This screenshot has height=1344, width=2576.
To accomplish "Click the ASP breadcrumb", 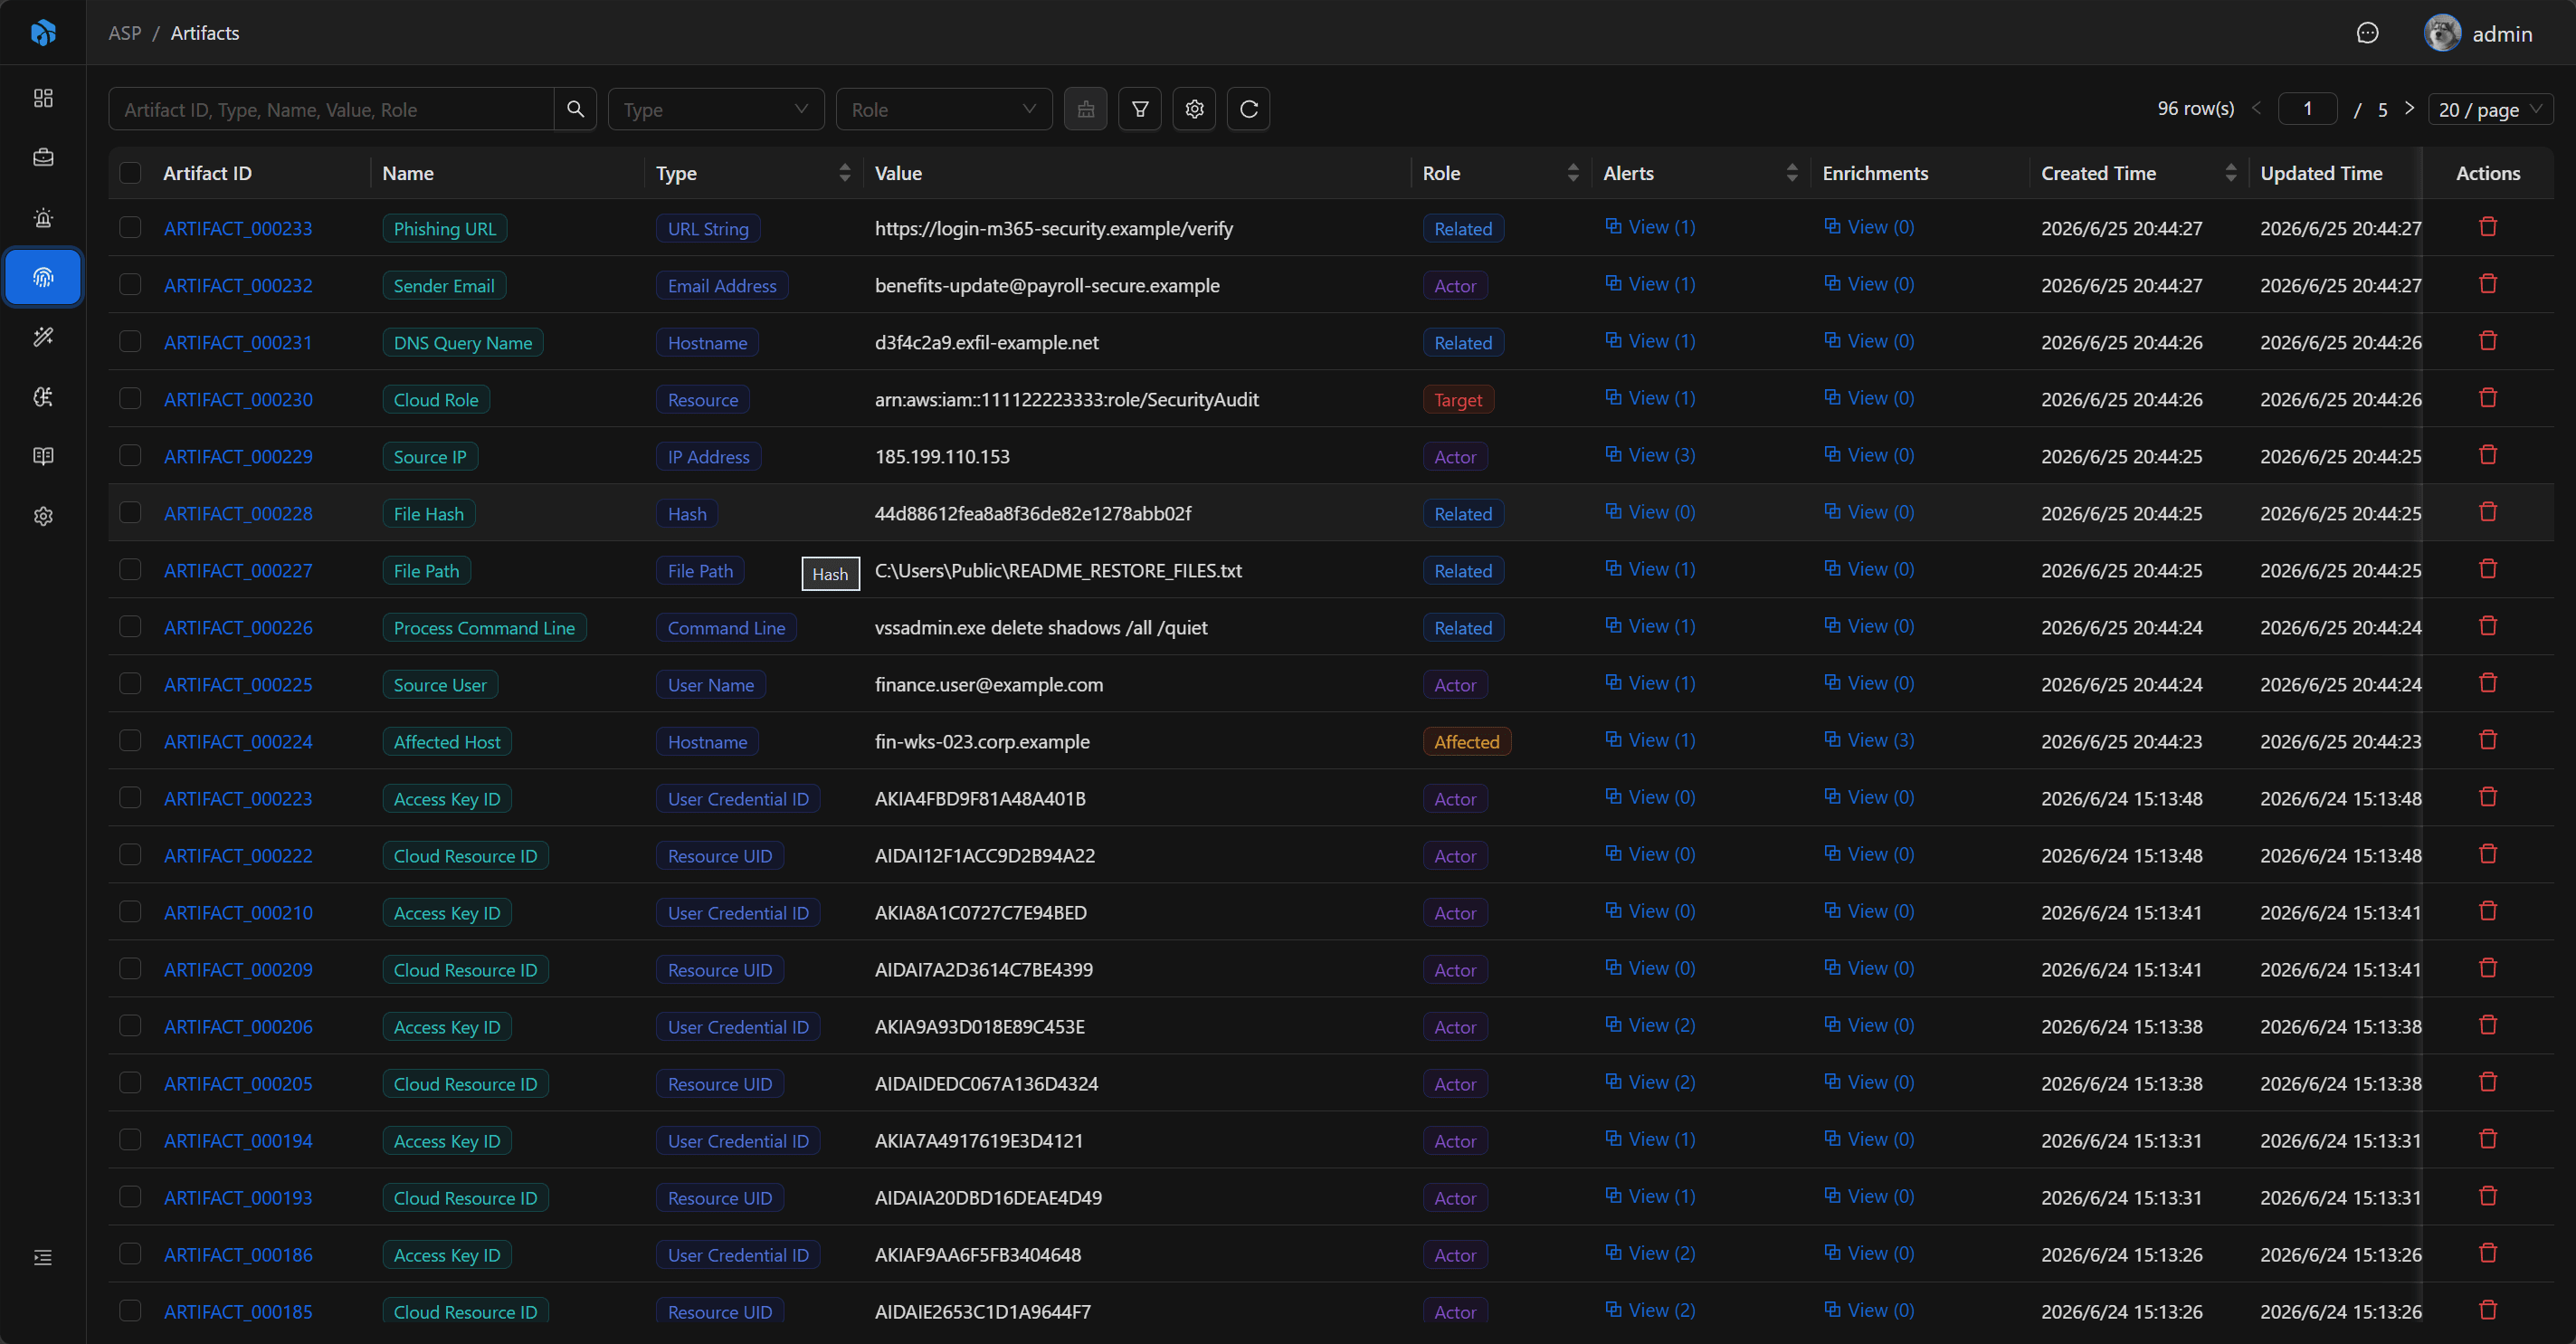I will tap(125, 33).
